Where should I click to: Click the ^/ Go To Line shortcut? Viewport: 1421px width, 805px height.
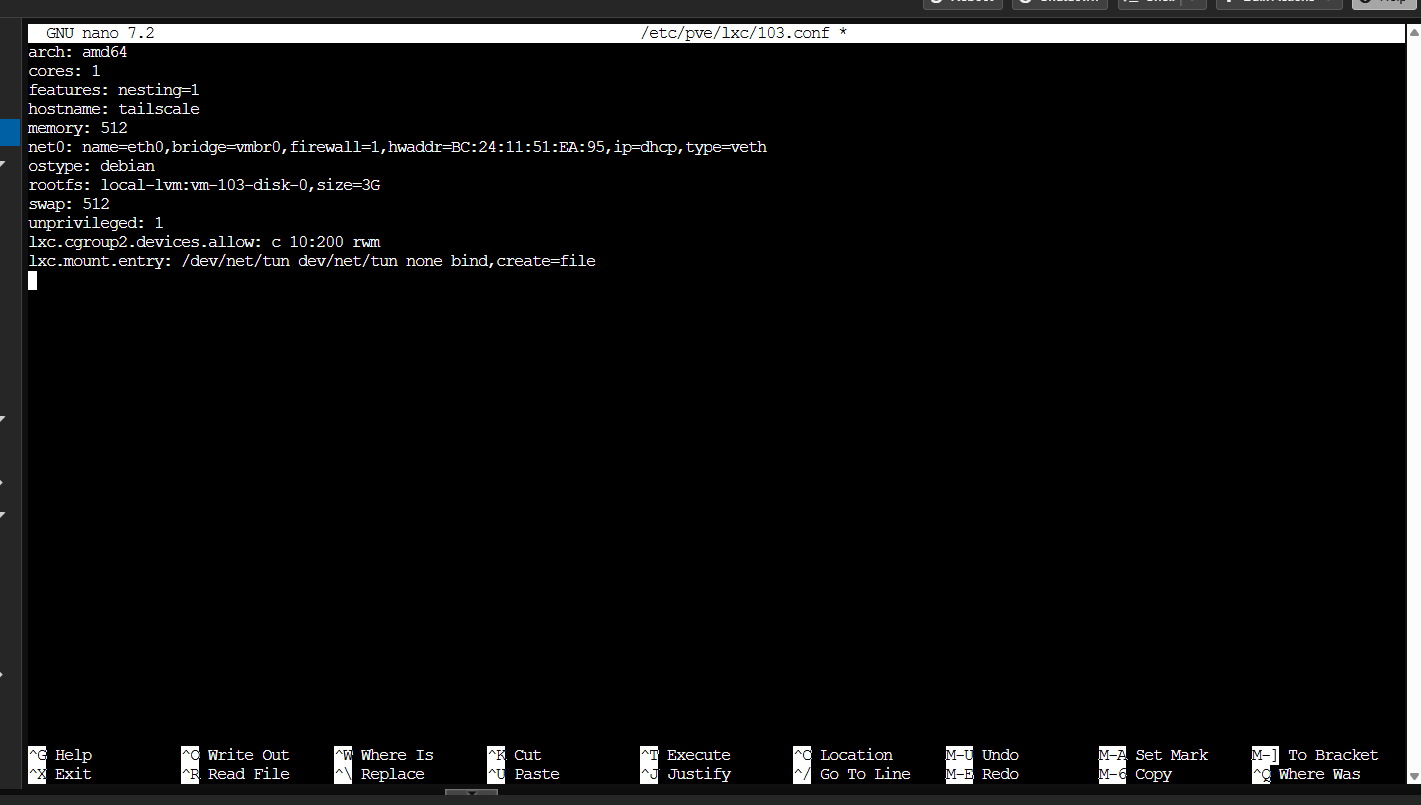coord(852,774)
